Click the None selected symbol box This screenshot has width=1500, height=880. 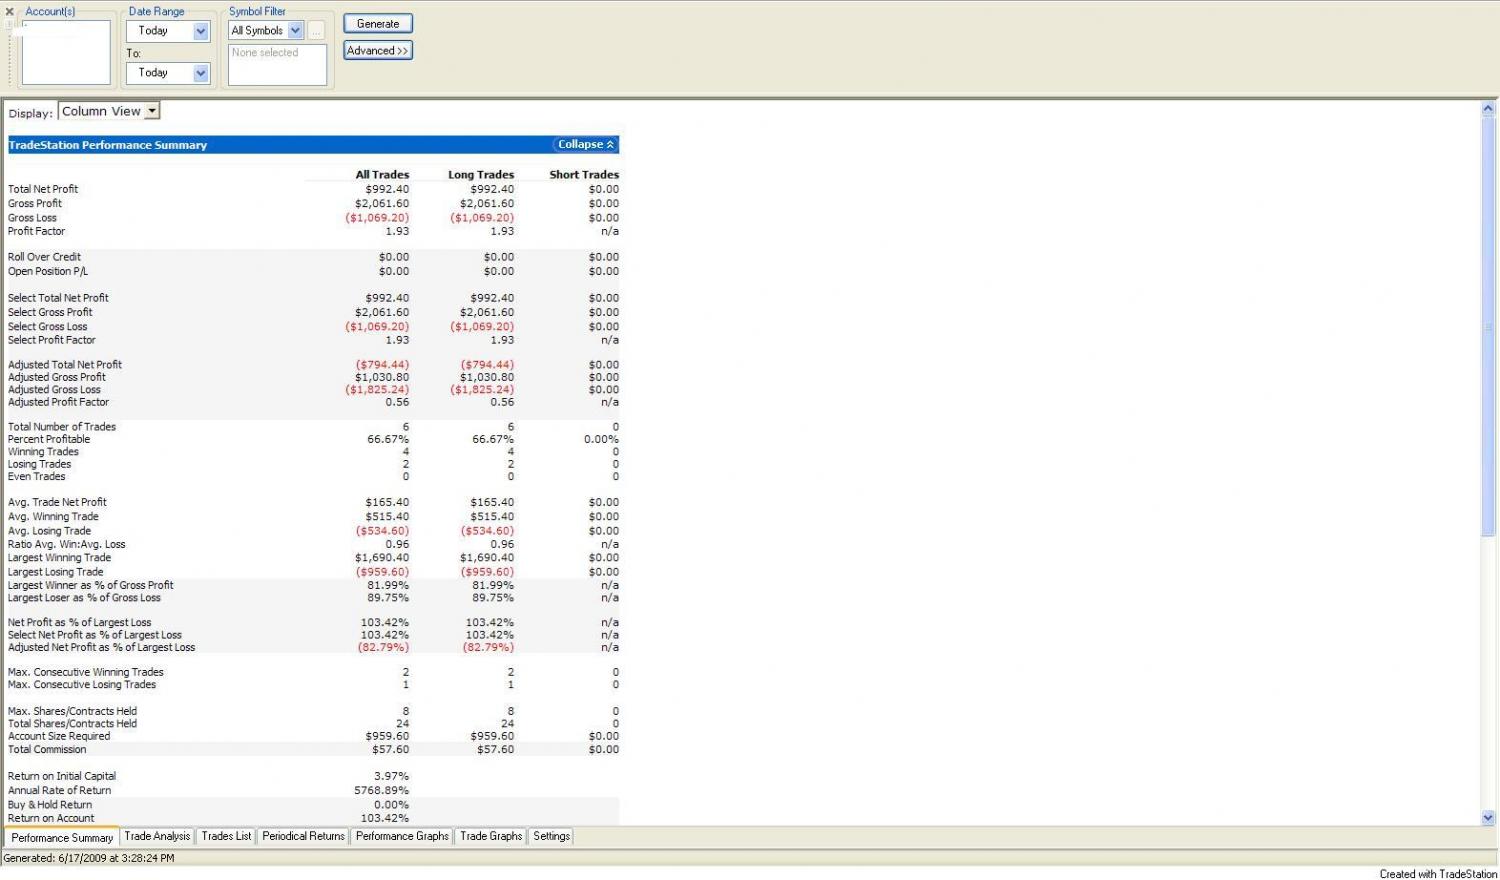click(278, 65)
